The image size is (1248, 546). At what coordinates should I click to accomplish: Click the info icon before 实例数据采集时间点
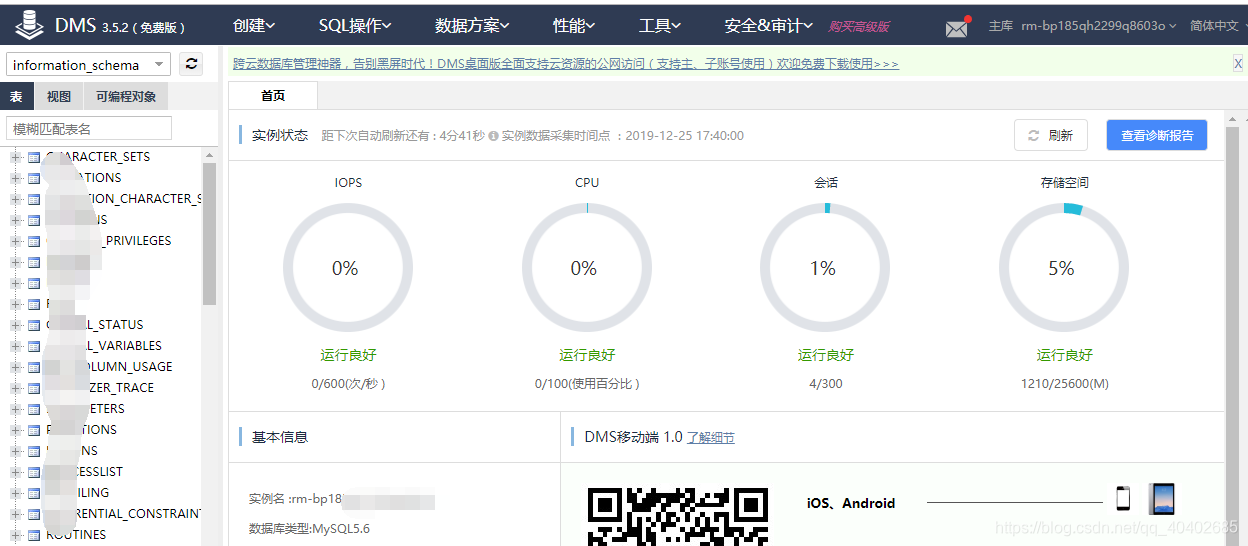click(x=493, y=136)
